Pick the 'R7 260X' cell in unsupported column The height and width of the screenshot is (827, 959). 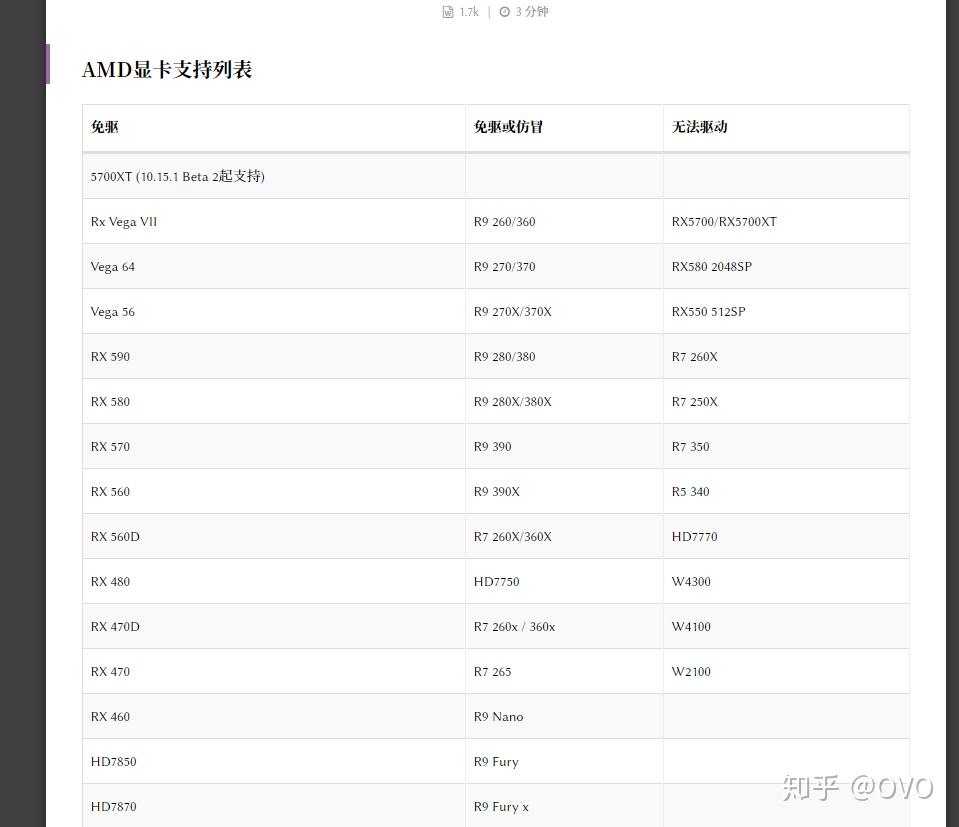click(786, 356)
